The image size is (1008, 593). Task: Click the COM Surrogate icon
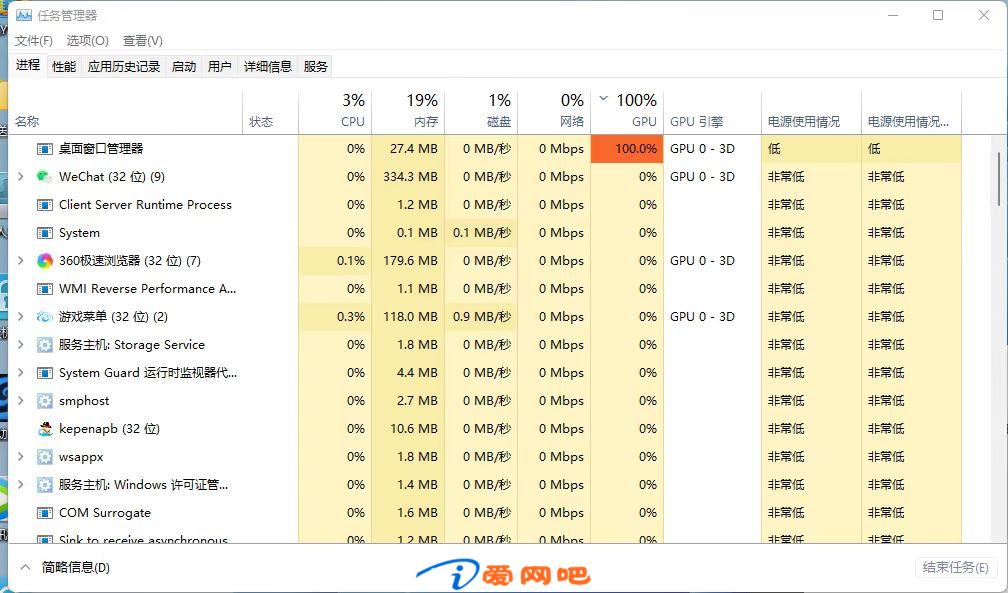(44, 513)
